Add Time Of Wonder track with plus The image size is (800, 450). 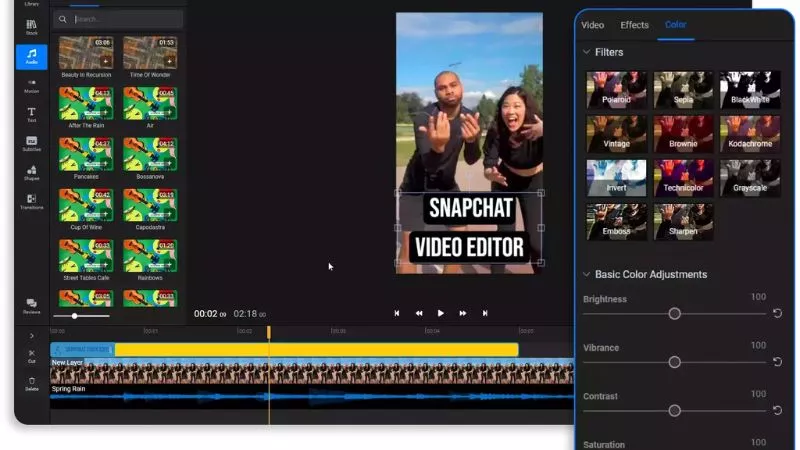169,62
